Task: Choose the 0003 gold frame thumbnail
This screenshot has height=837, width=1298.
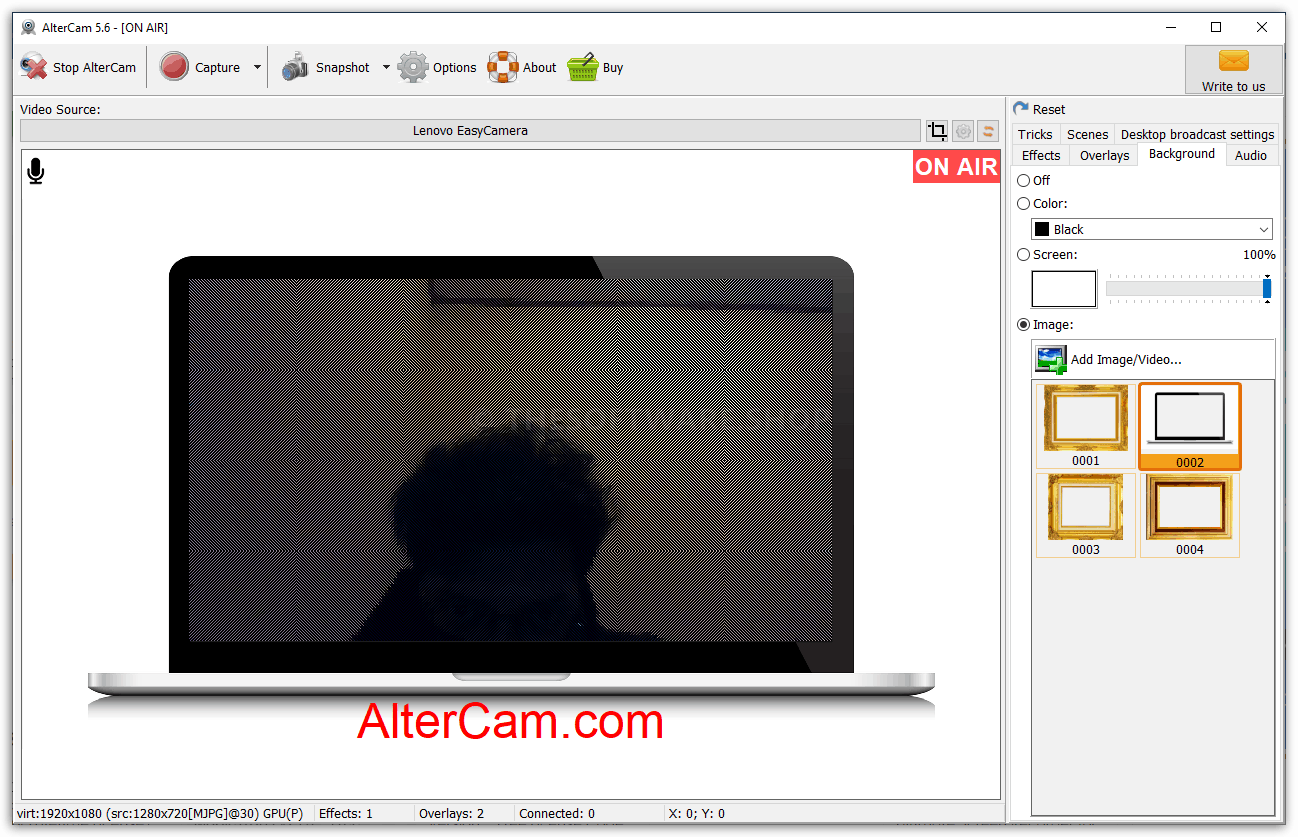Action: (x=1085, y=507)
